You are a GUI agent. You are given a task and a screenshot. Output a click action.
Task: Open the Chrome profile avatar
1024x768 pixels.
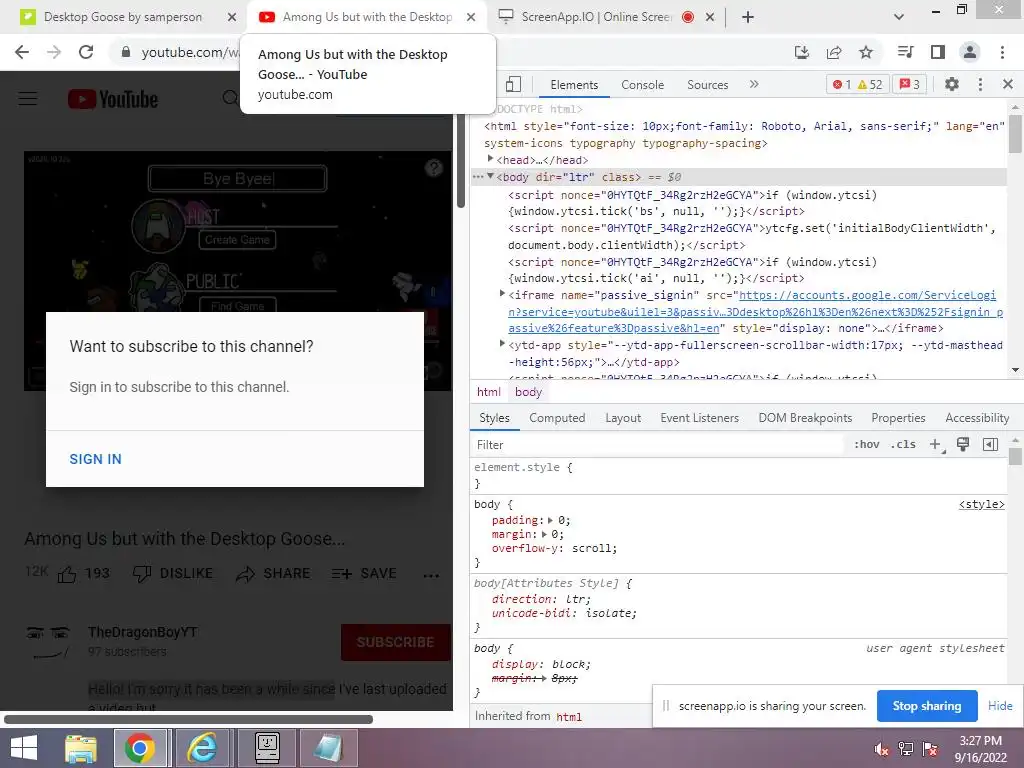point(970,52)
